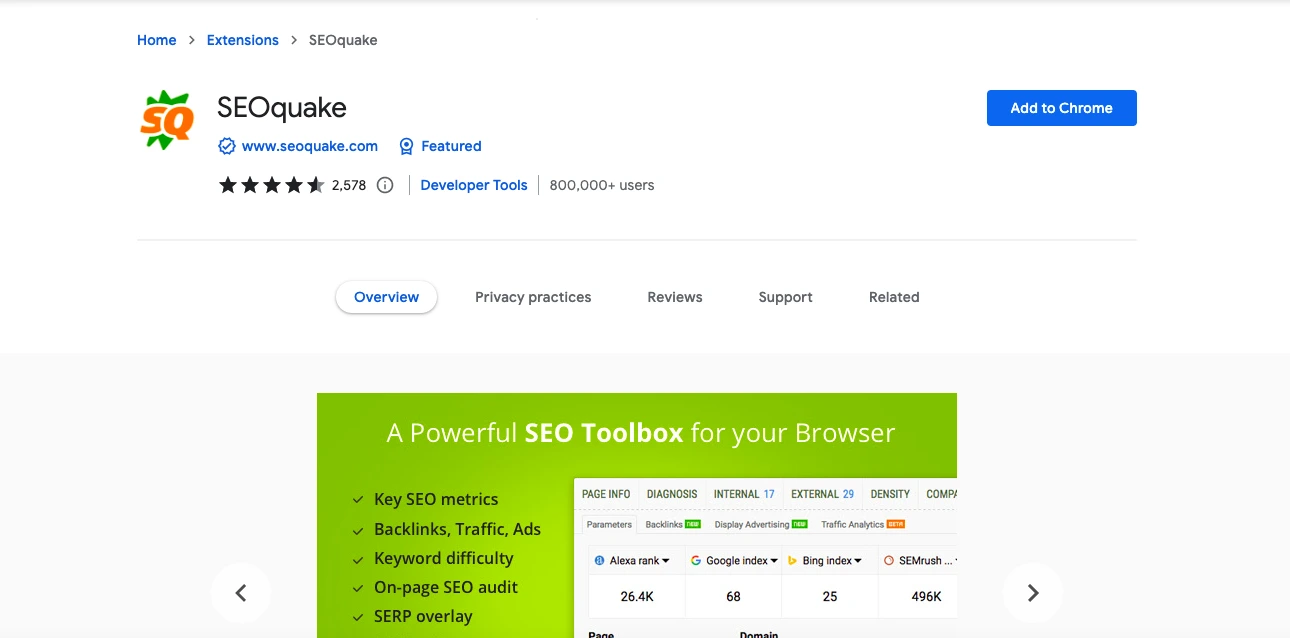Screen dimensions: 1290x638
Task: Click the 'A Powerful SEO Toolbox' heading
Action: tap(641, 433)
